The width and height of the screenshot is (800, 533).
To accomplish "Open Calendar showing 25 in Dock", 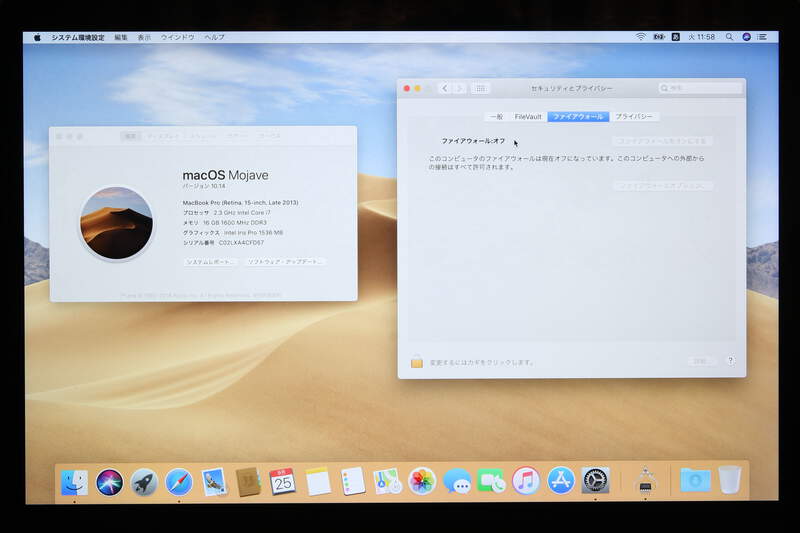I will pos(283,481).
